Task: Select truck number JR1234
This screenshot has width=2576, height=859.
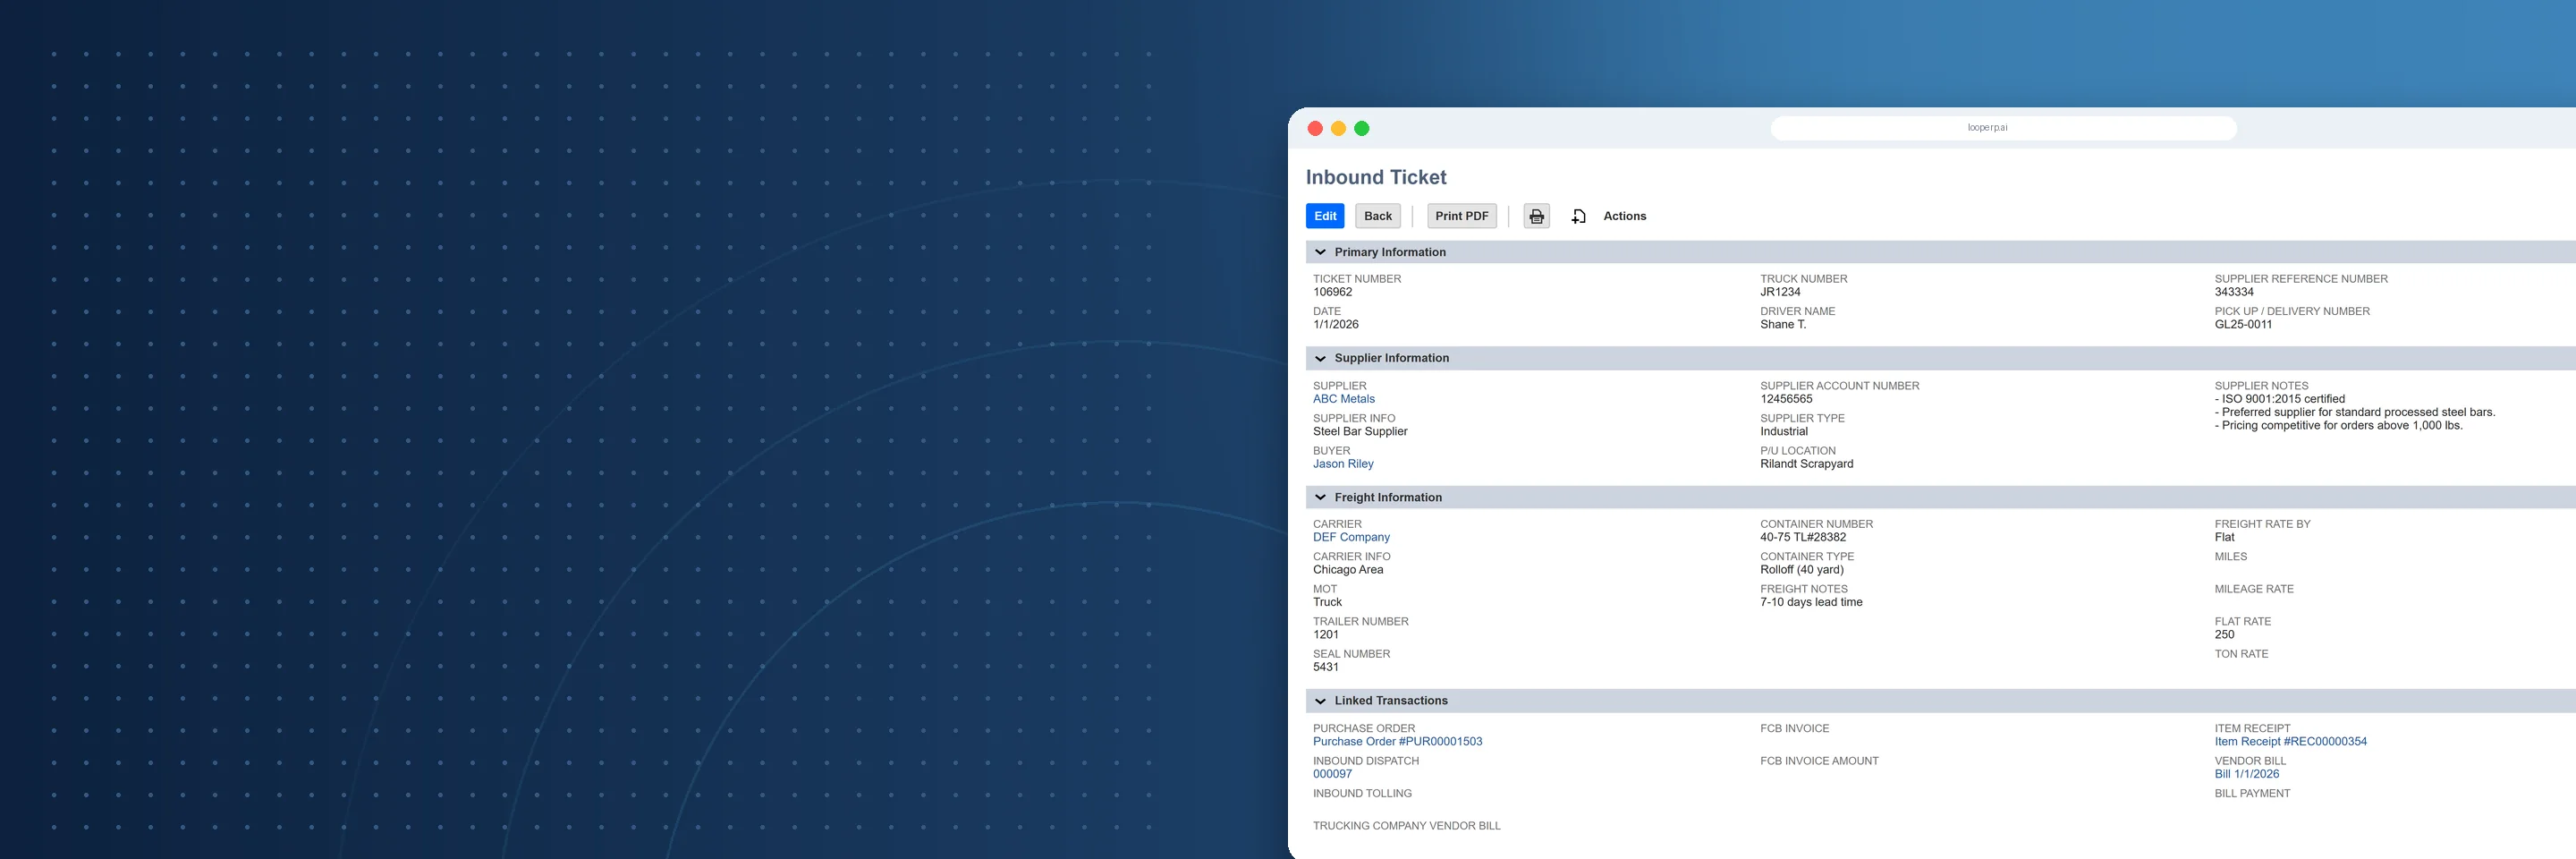Action: 1780,292
